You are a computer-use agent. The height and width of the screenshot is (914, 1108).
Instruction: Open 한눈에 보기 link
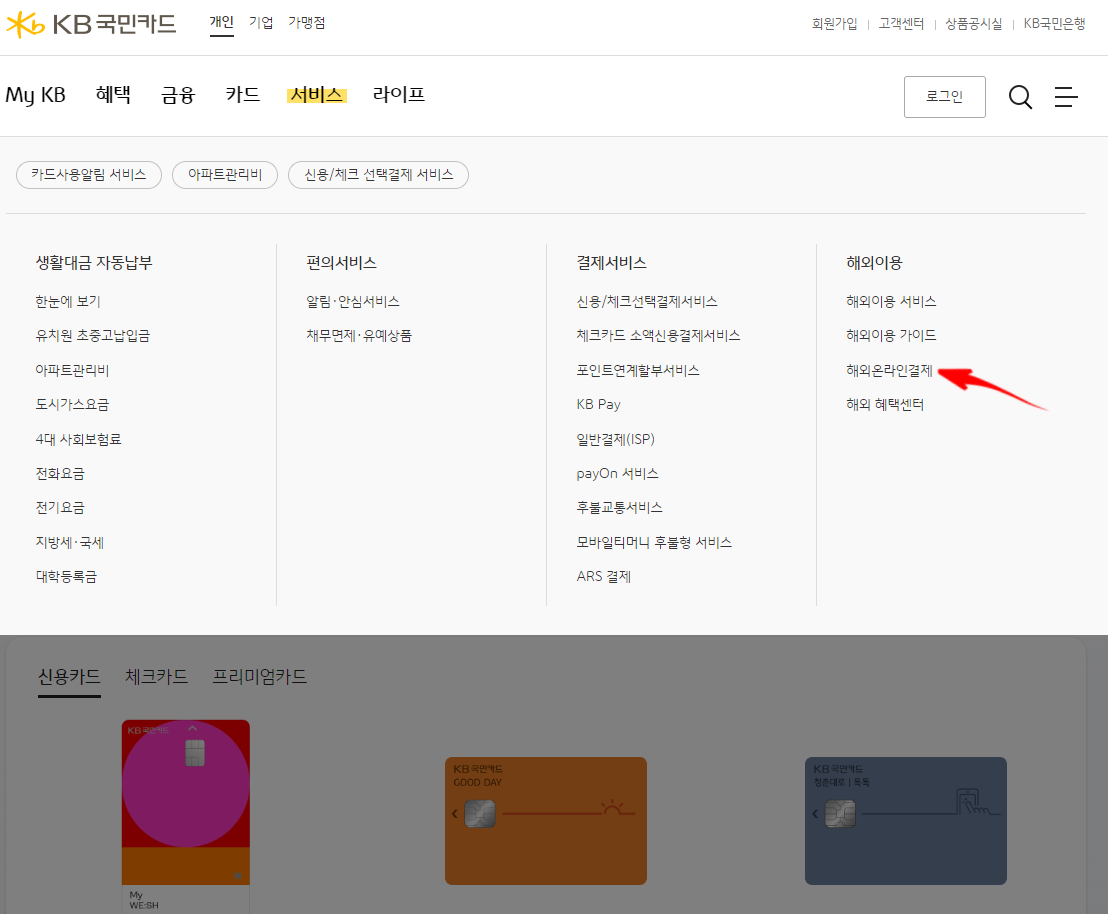click(68, 302)
